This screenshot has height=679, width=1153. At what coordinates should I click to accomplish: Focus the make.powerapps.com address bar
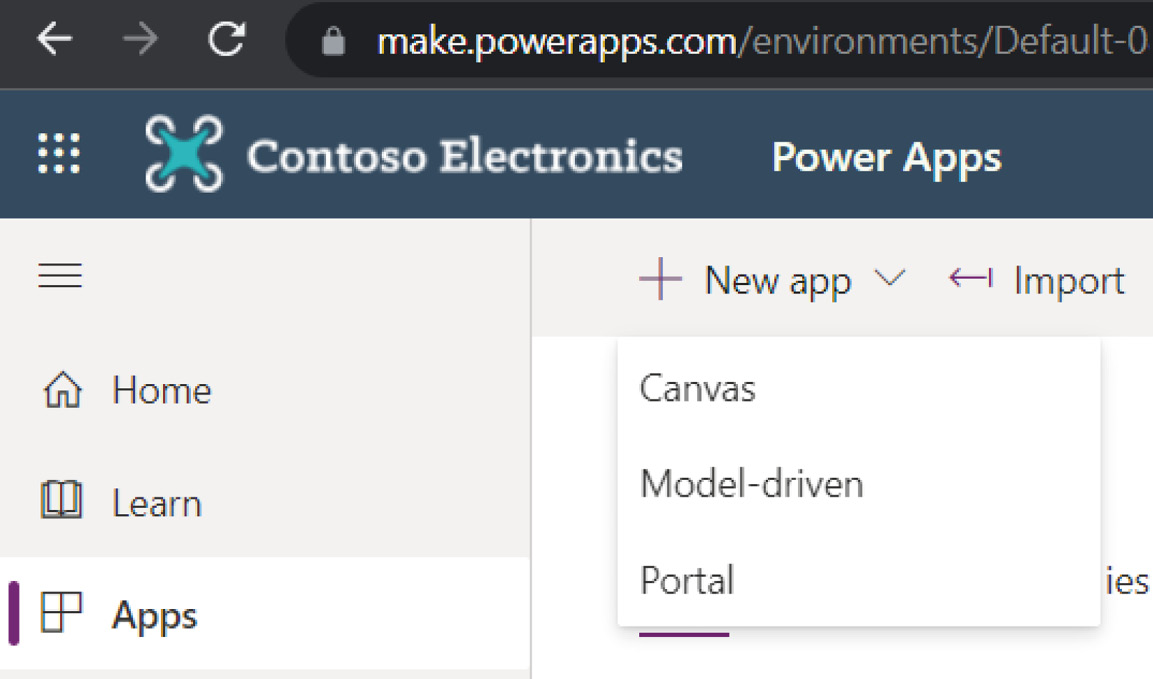(x=721, y=40)
